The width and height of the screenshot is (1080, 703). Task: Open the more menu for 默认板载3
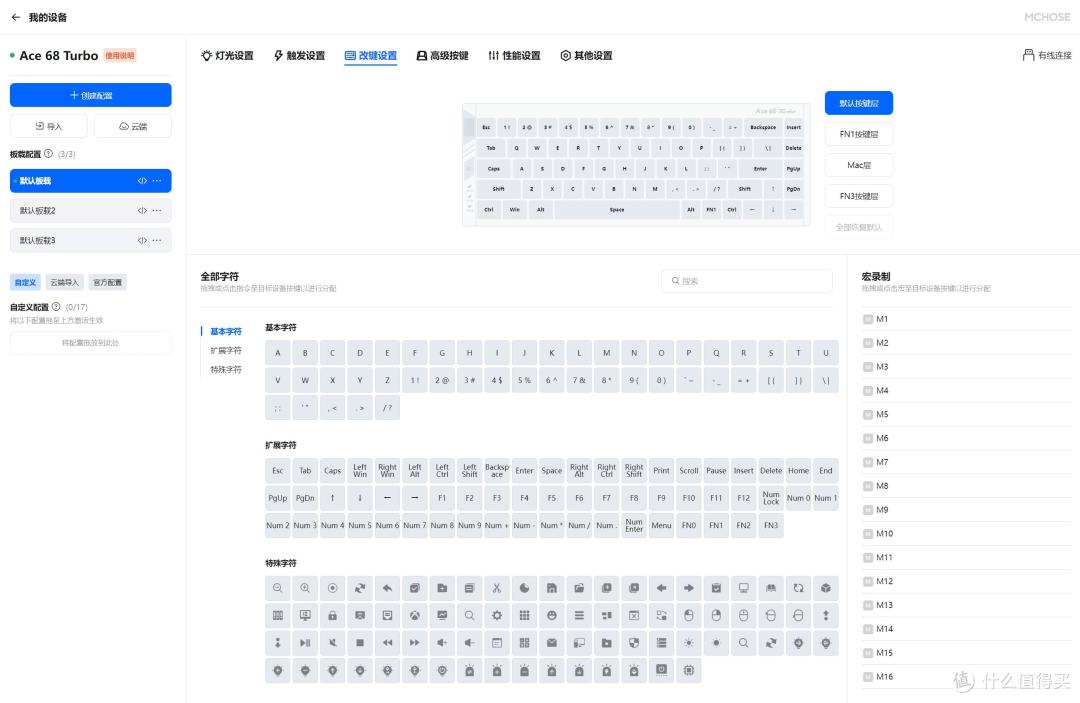tap(157, 240)
